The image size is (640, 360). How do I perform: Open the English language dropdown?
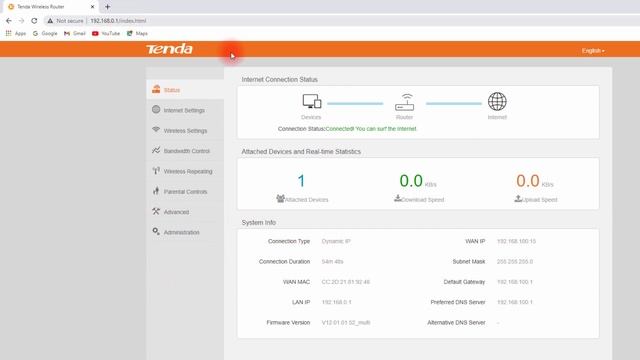pos(593,51)
